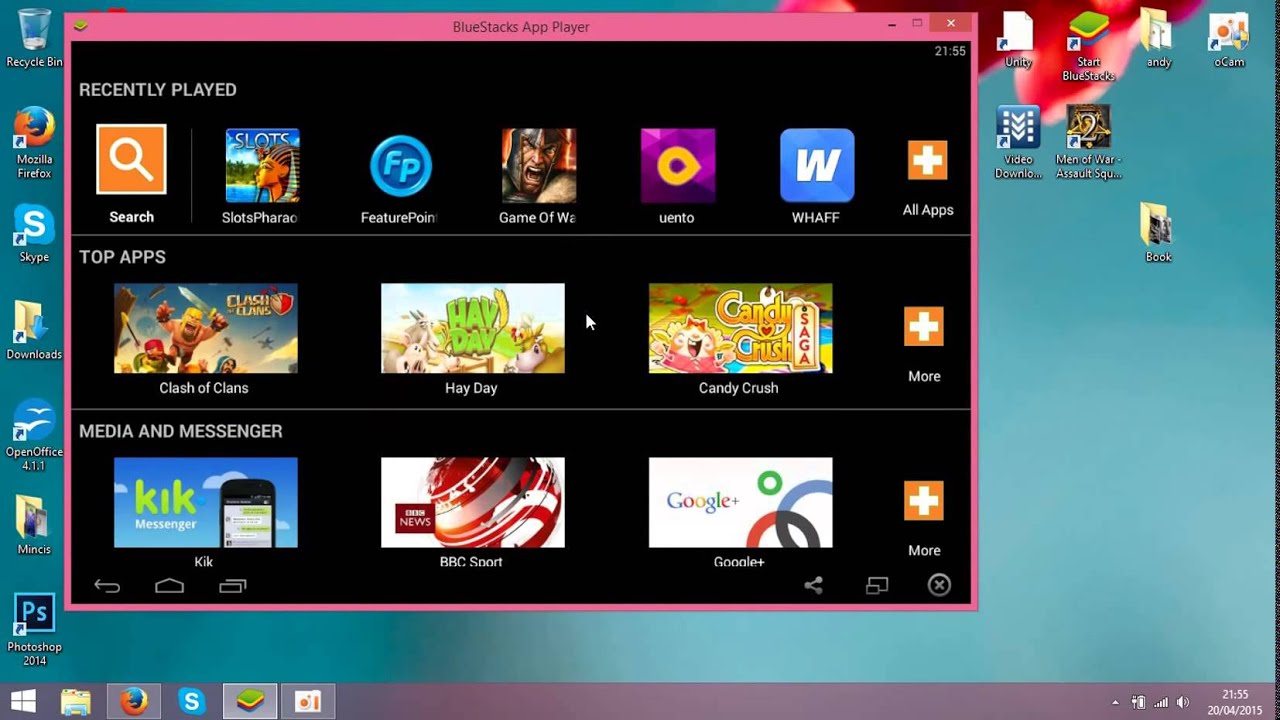Open the Hay Day thumbnail
This screenshot has height=720, width=1280.
(x=472, y=328)
